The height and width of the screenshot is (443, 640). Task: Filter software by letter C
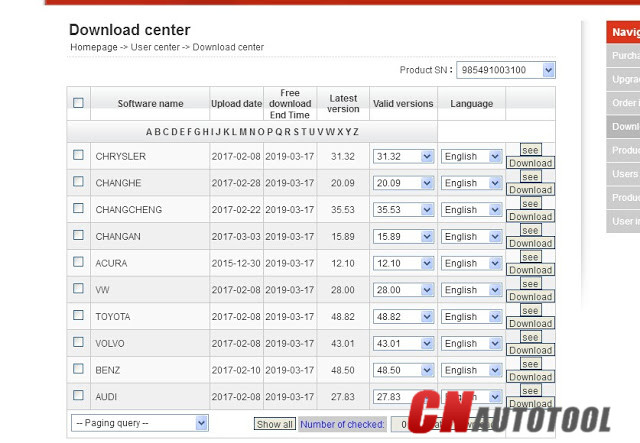[166, 132]
